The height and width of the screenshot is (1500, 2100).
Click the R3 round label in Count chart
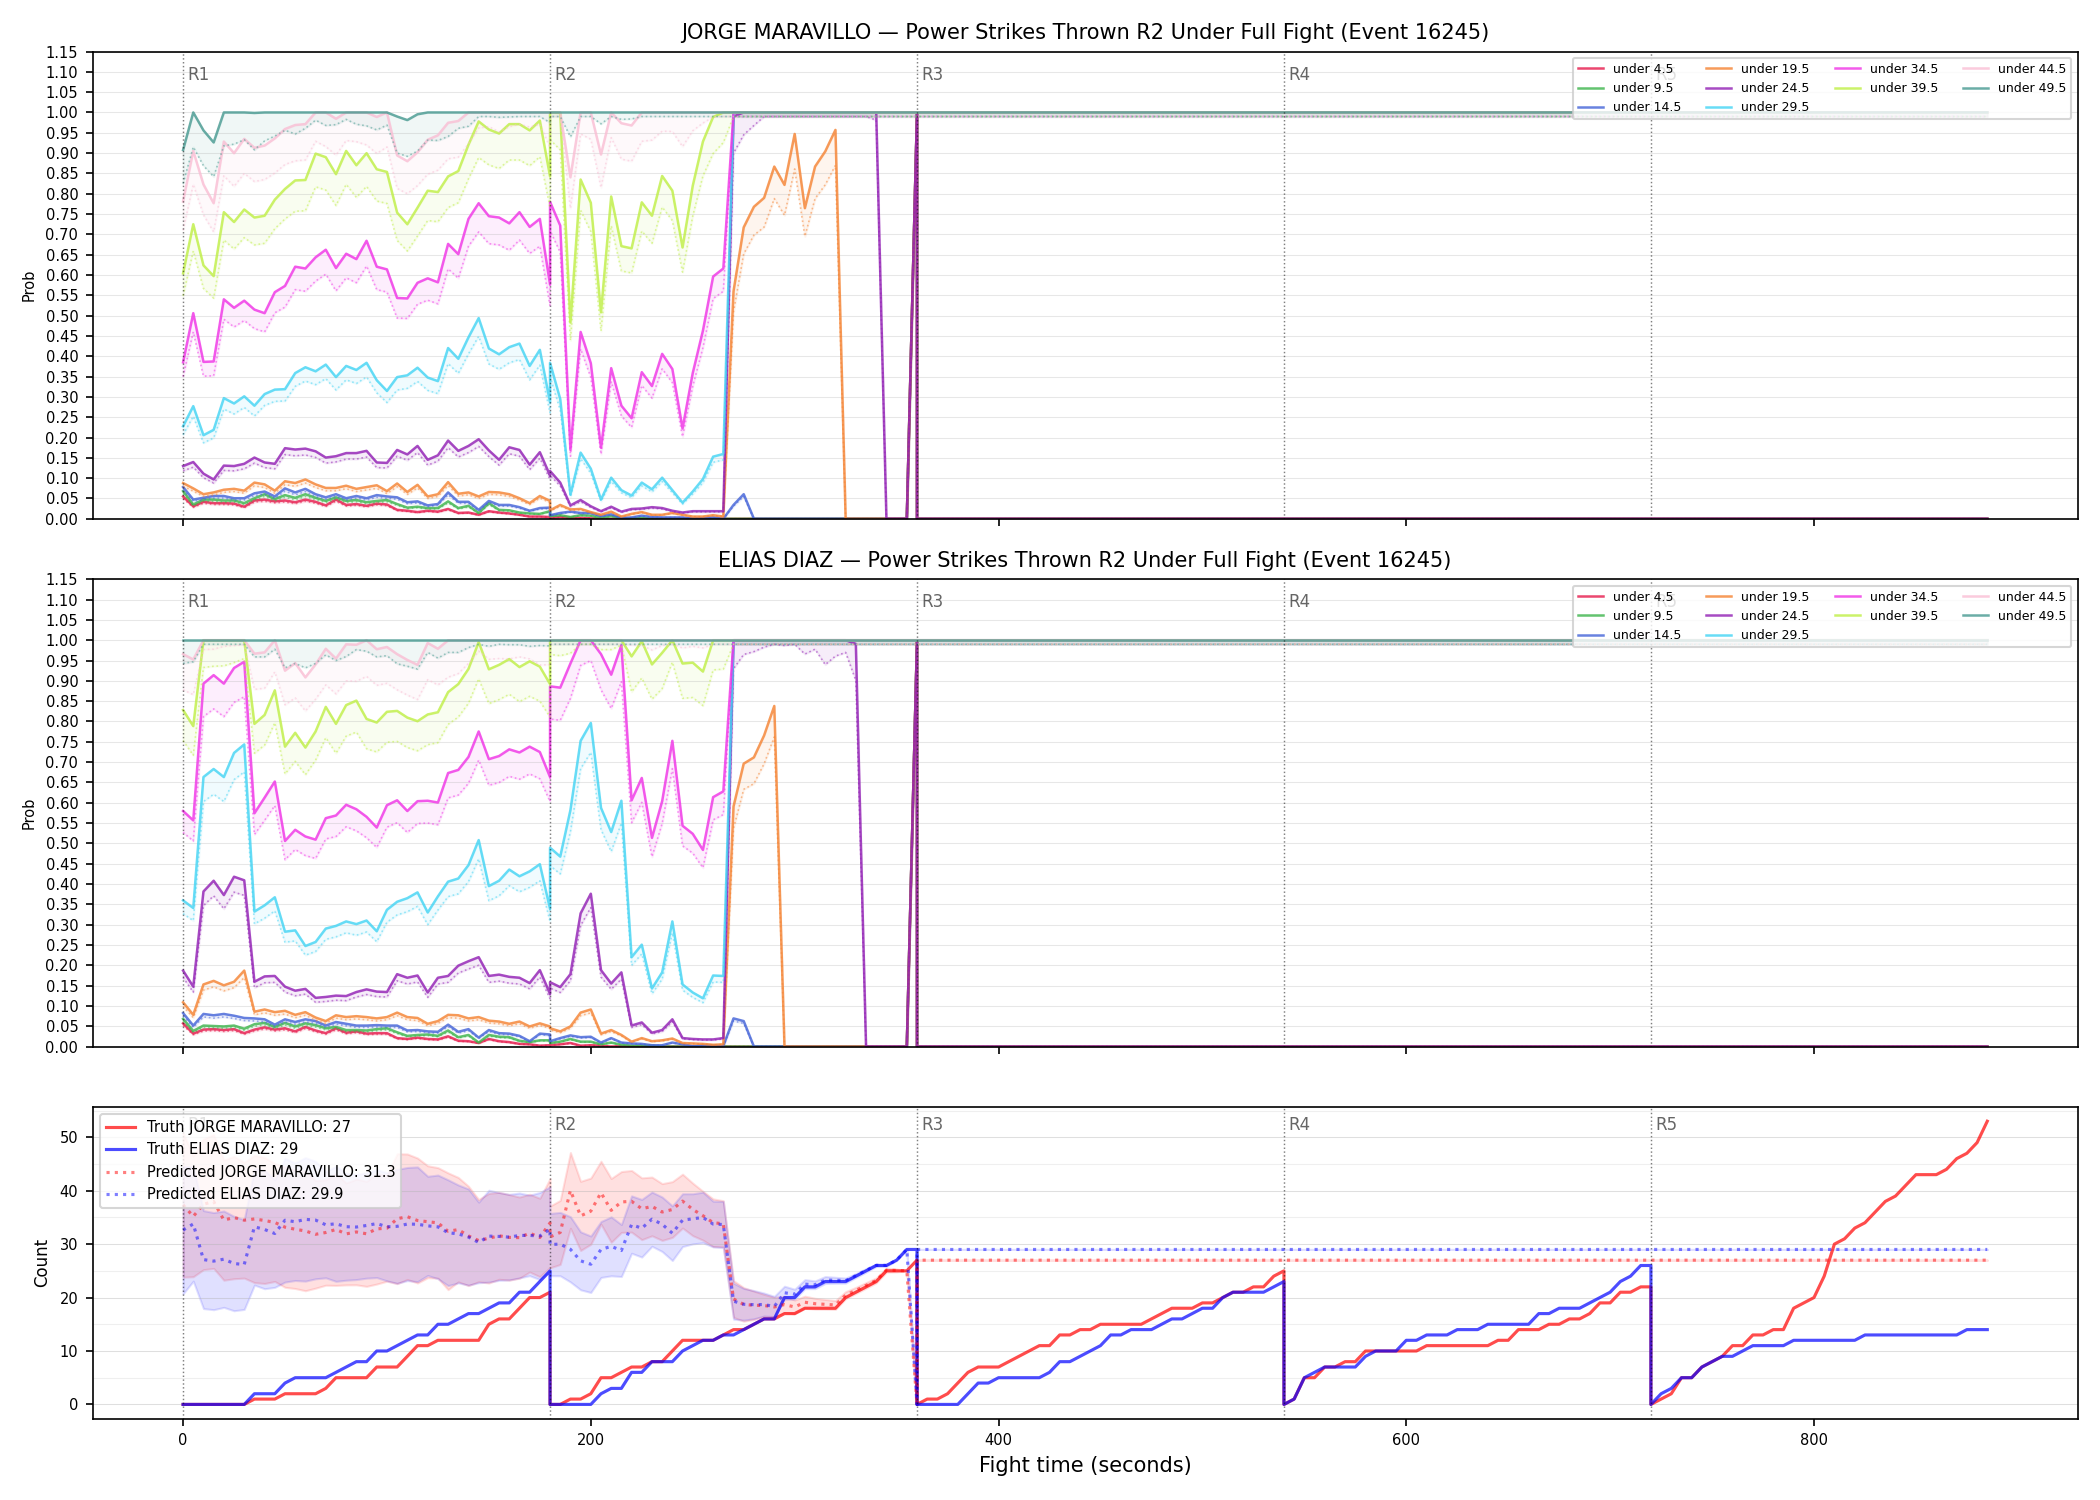tap(932, 1124)
